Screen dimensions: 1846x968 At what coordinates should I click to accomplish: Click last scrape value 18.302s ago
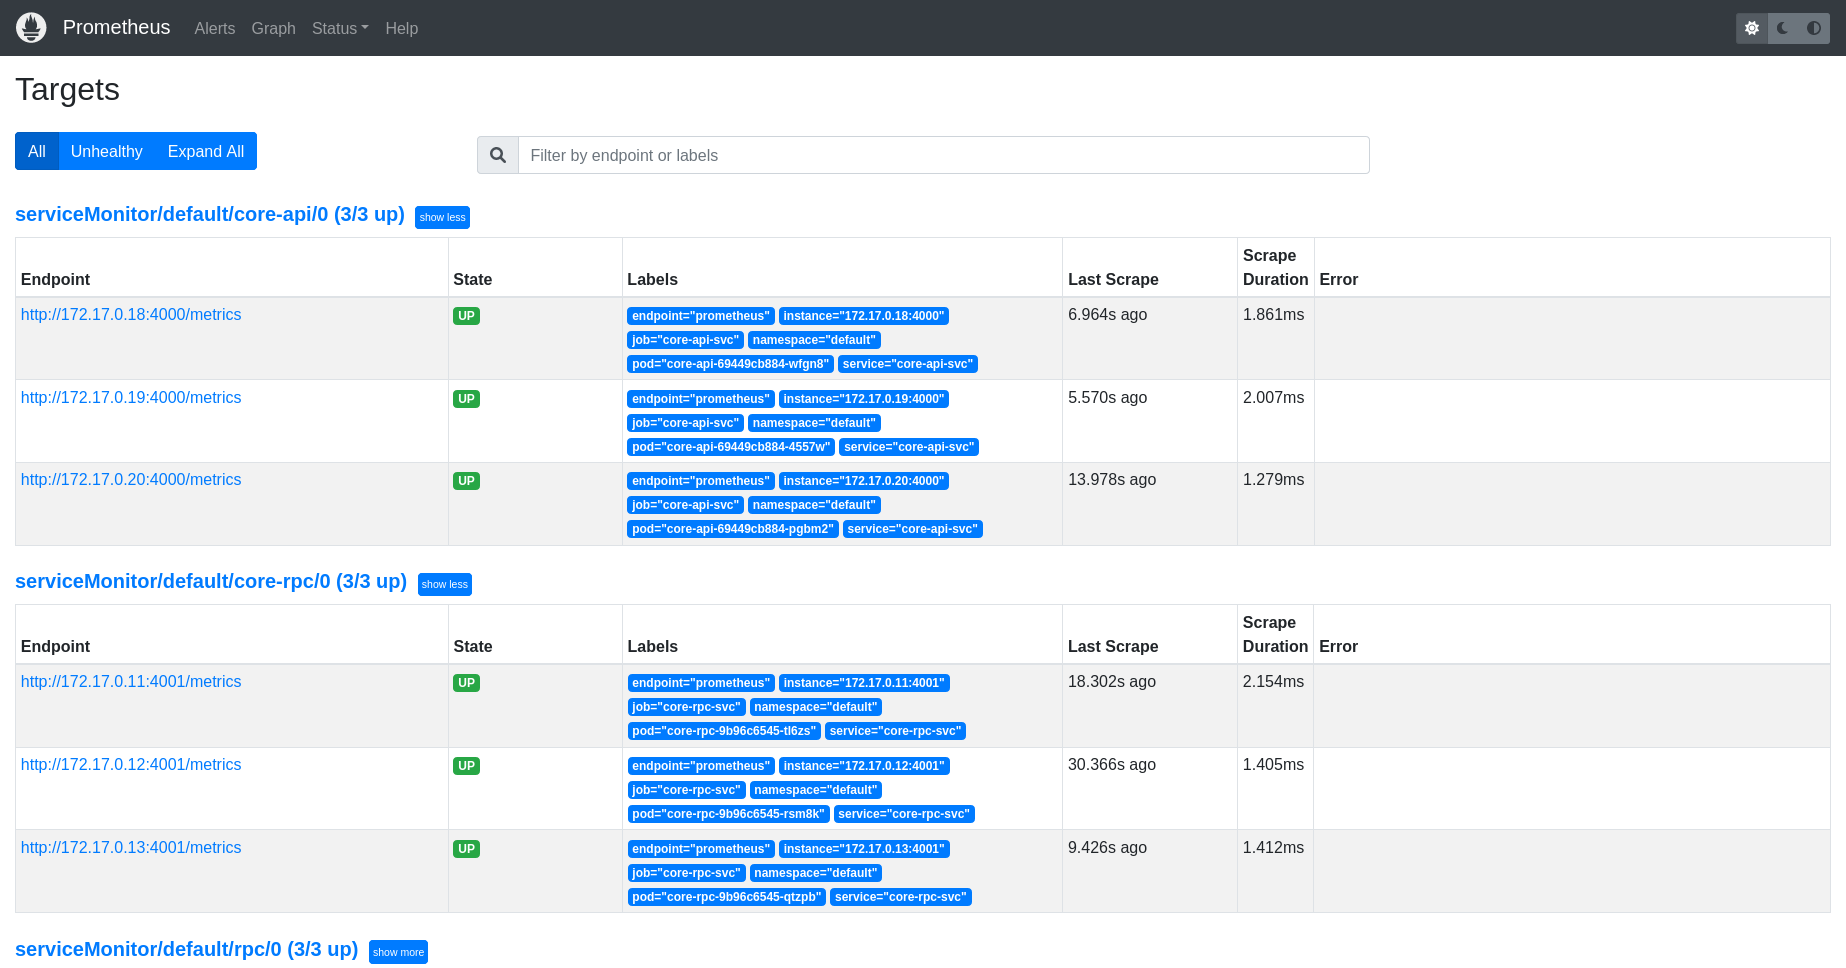click(x=1112, y=681)
